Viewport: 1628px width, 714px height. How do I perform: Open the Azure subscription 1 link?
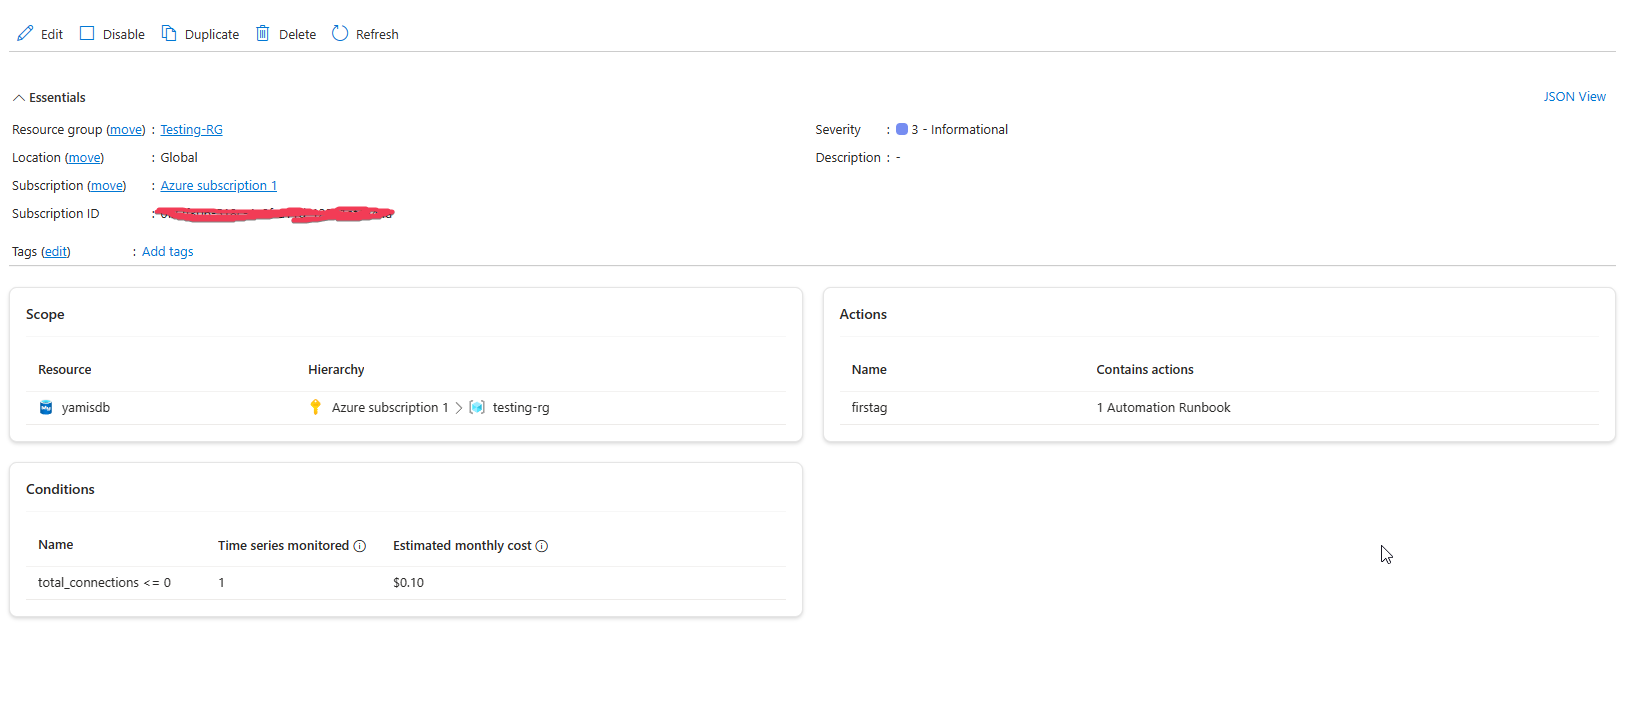219,186
